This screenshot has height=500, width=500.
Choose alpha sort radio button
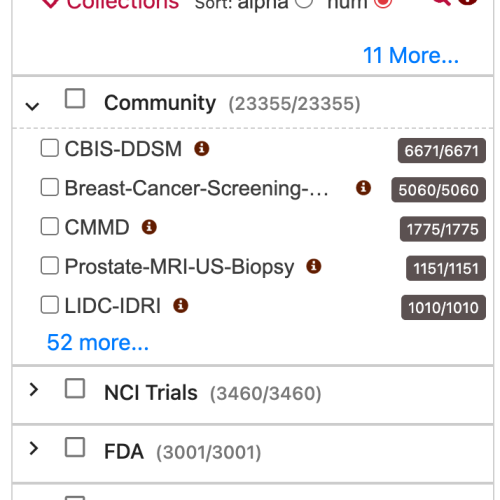pos(304,3)
